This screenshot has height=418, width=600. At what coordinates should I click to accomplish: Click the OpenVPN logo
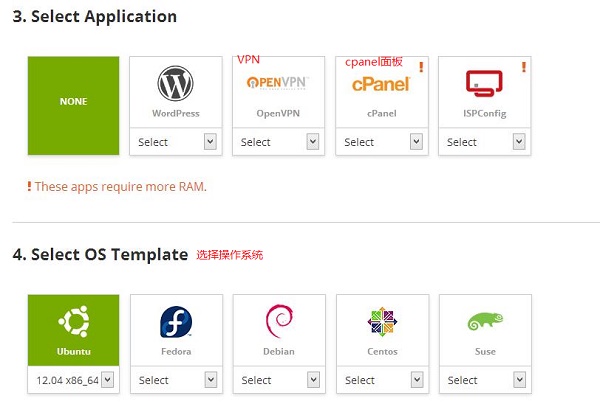(278, 82)
